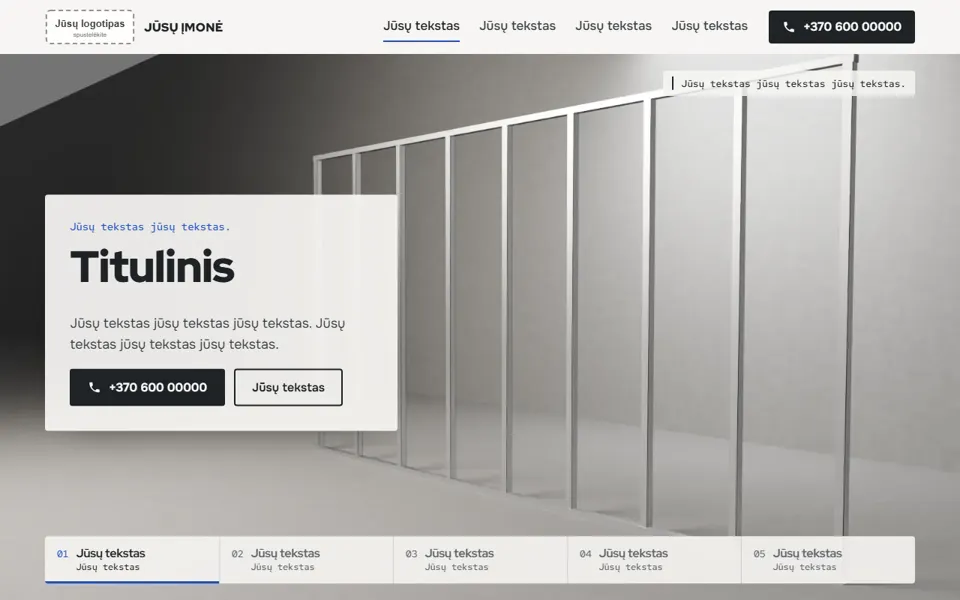Call +370 600 00000 from the header button
This screenshot has width=960, height=600.
(x=842, y=27)
